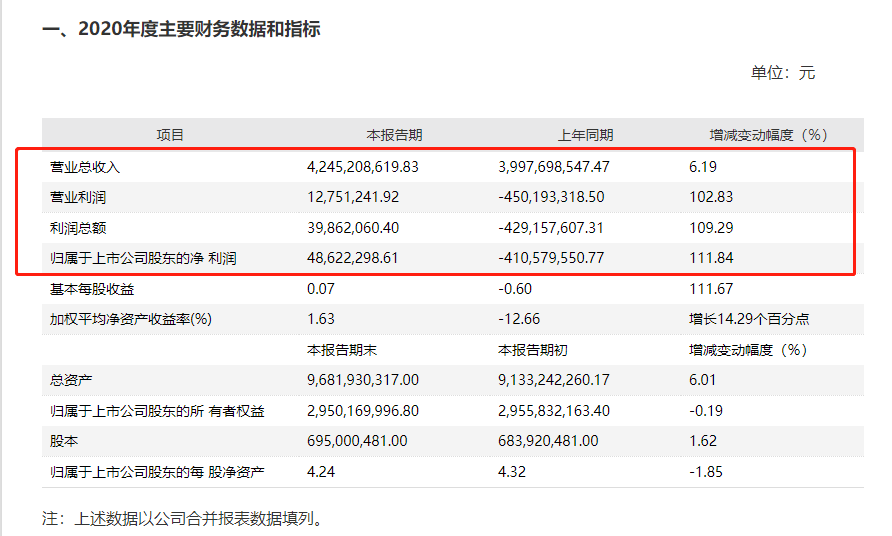
Task: Click the value 4,245,208,619.83
Action: click(362, 167)
